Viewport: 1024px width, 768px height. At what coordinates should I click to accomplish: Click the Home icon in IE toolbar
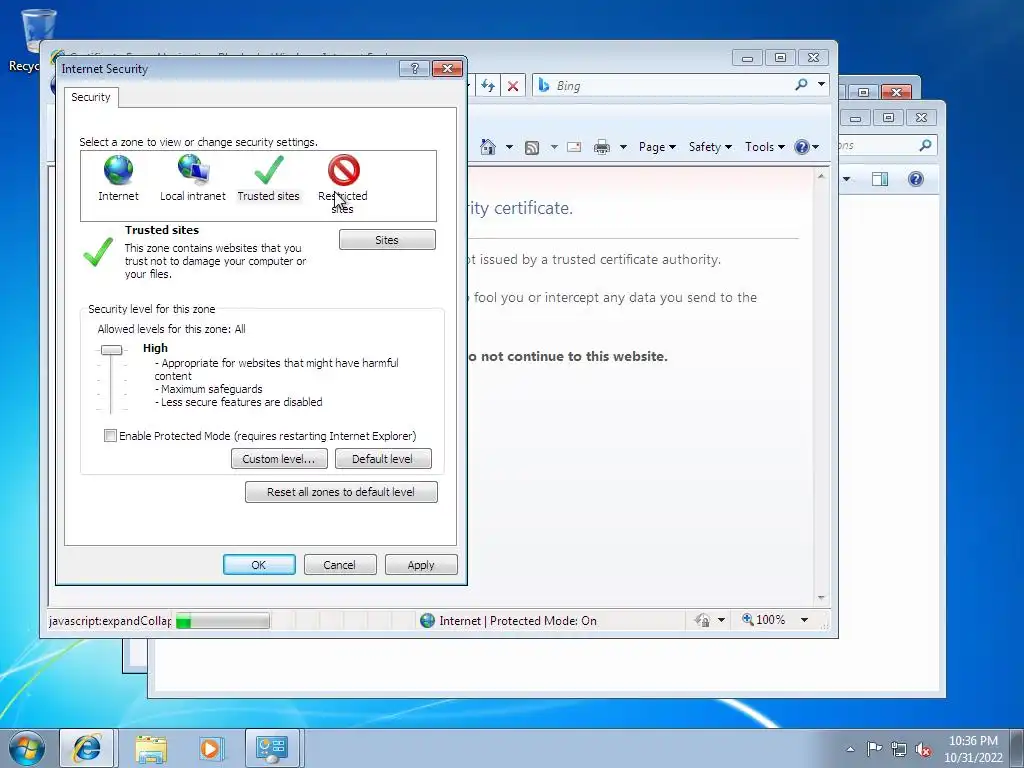click(488, 147)
